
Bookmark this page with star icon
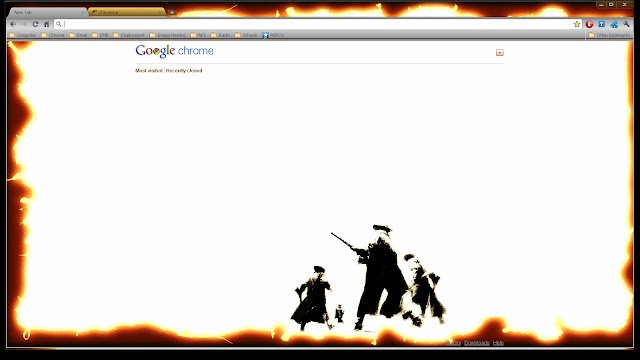[x=577, y=24]
